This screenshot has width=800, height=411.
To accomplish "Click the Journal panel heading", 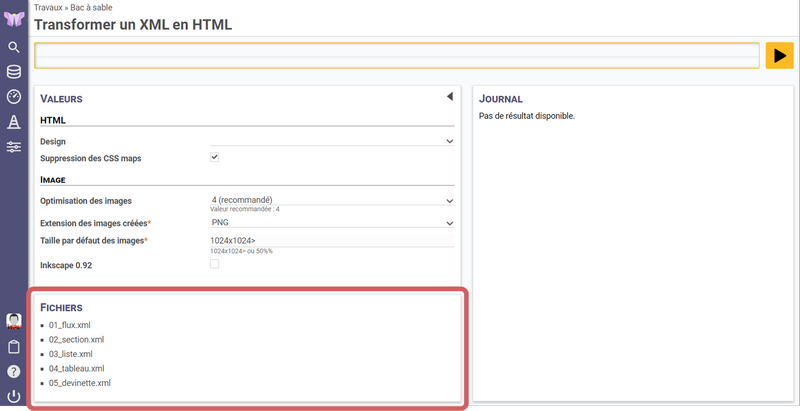I will tap(501, 99).
